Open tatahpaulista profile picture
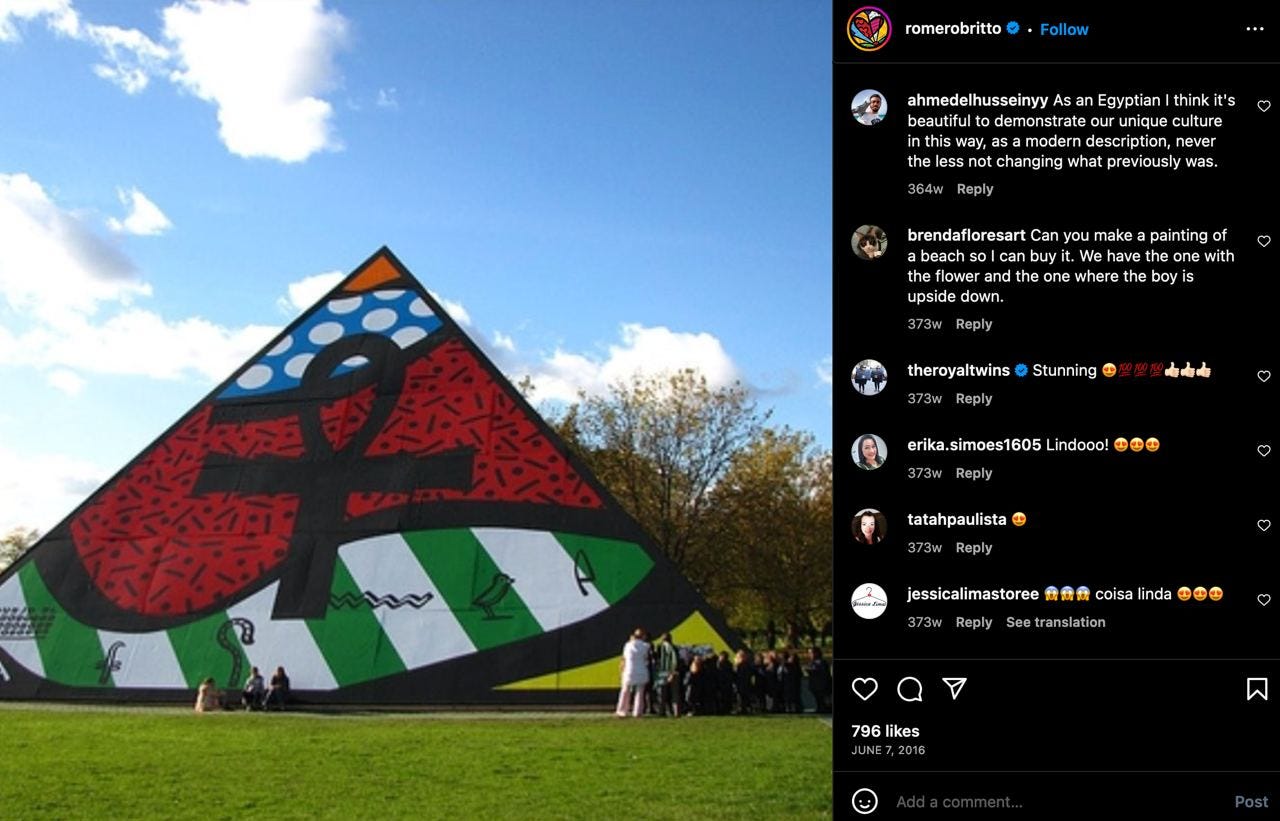This screenshot has height=821, width=1280. (869, 526)
